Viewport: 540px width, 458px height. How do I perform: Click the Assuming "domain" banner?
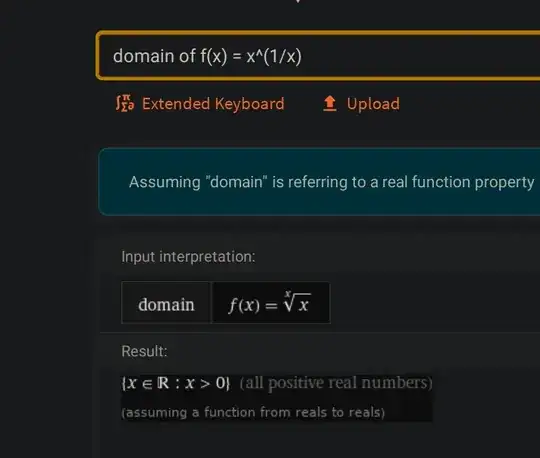coord(319,182)
